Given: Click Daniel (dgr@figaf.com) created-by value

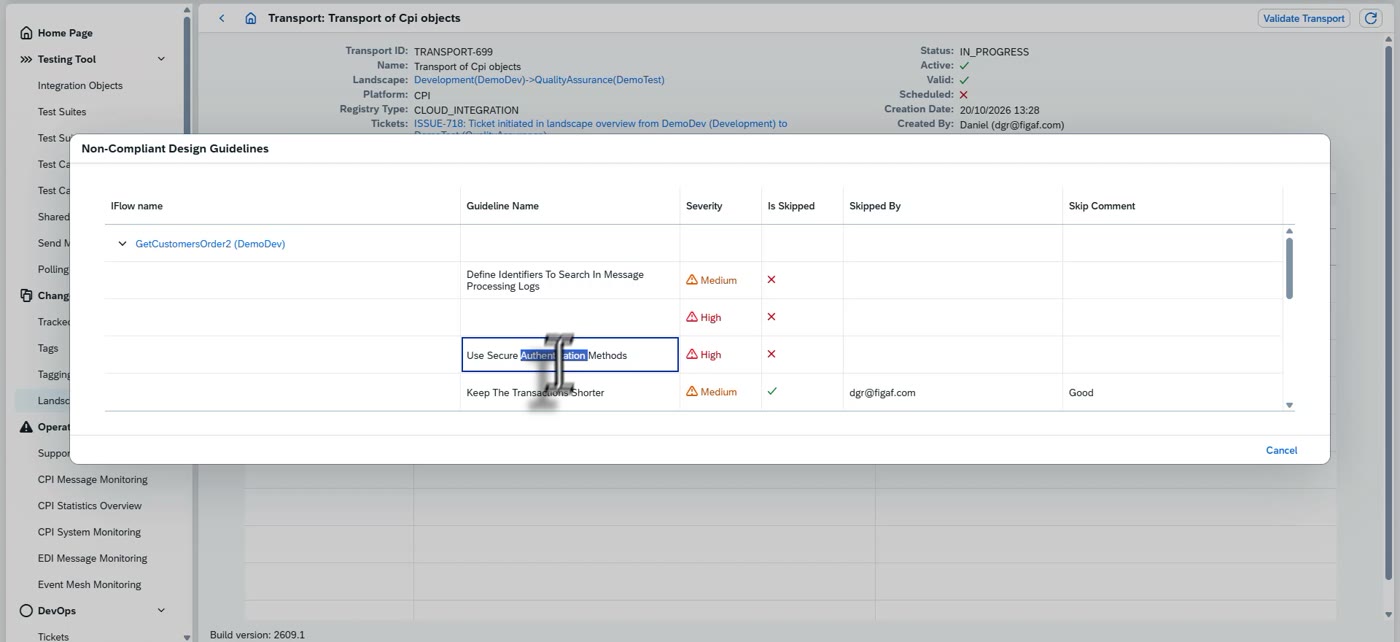Looking at the screenshot, I should coord(1011,125).
